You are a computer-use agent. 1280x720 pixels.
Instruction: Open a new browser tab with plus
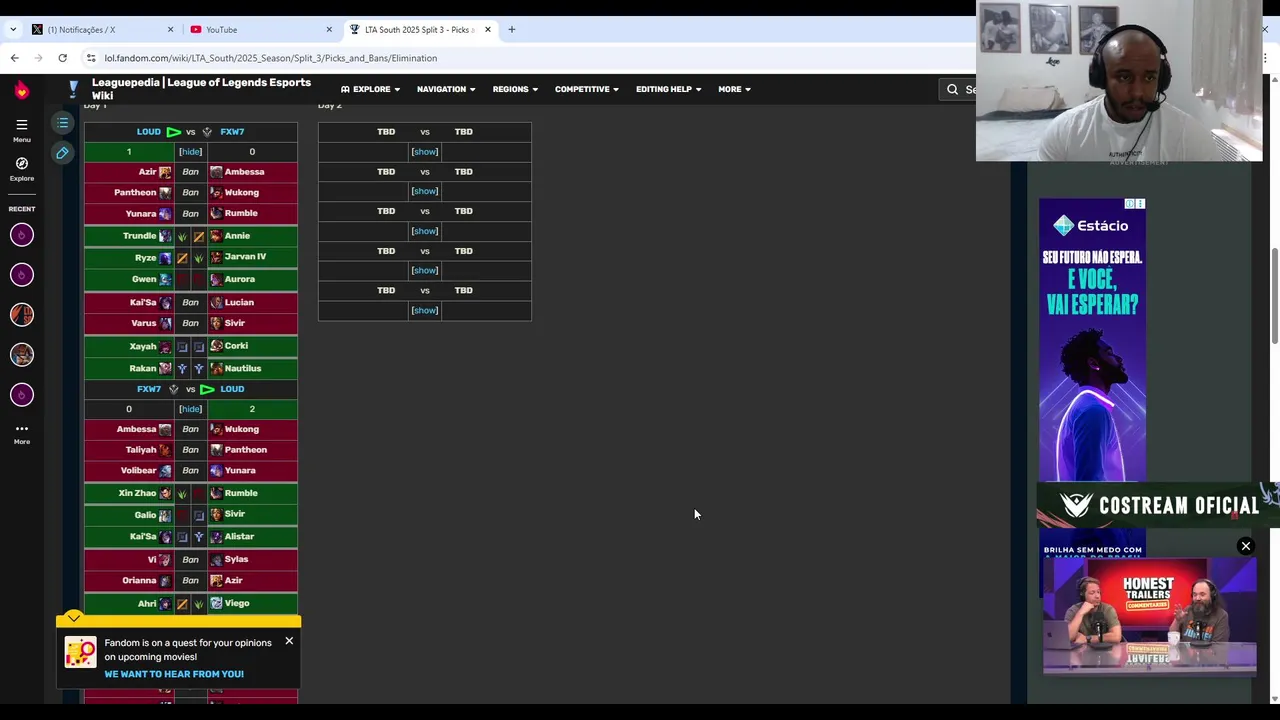tap(511, 29)
